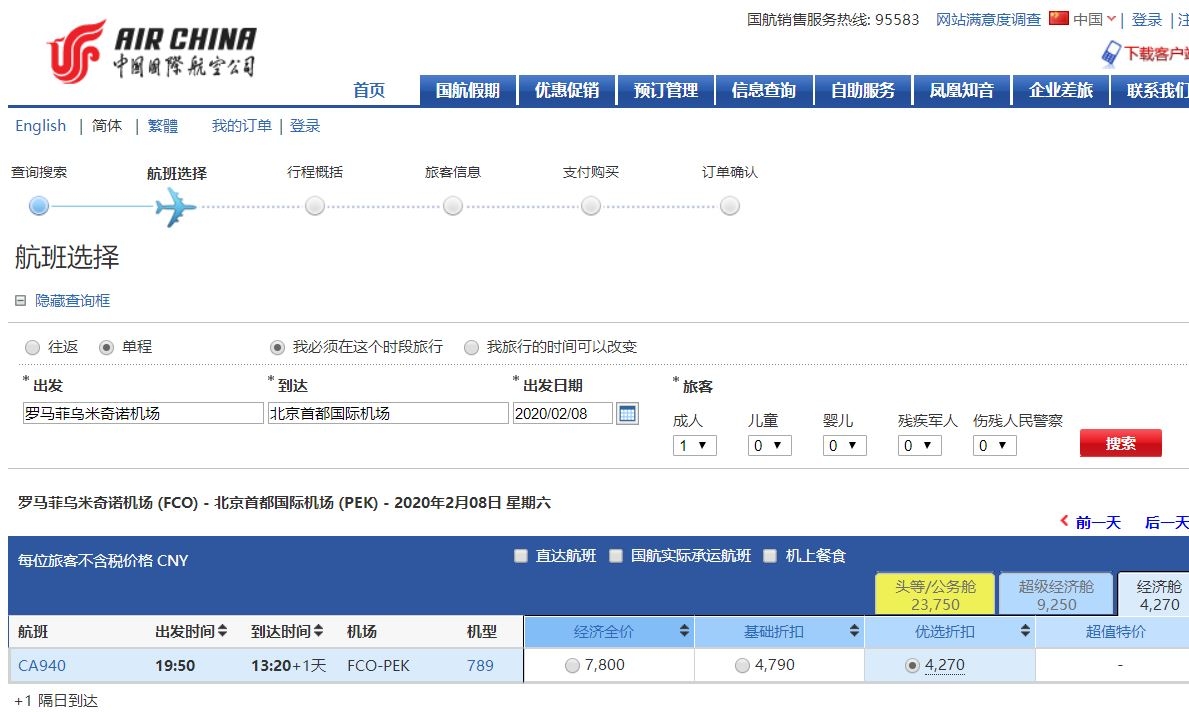
Task: Collapse the query box toggle icon
Action: [x=20, y=300]
